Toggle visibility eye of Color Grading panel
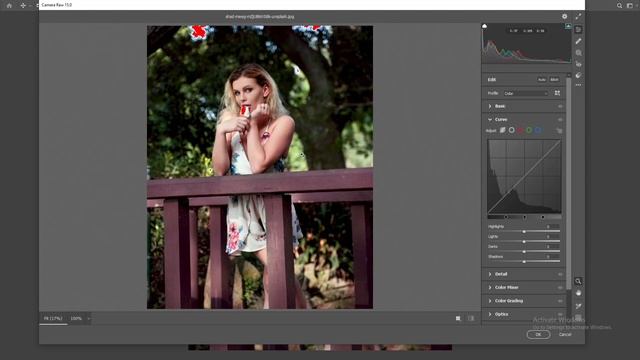Screen dimensions: 640x360 (560, 301)
